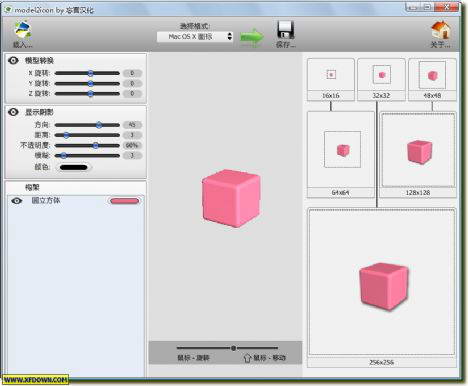468x386 pixels.
Task: Hide the cube layer via eye icon
Action: point(17,201)
